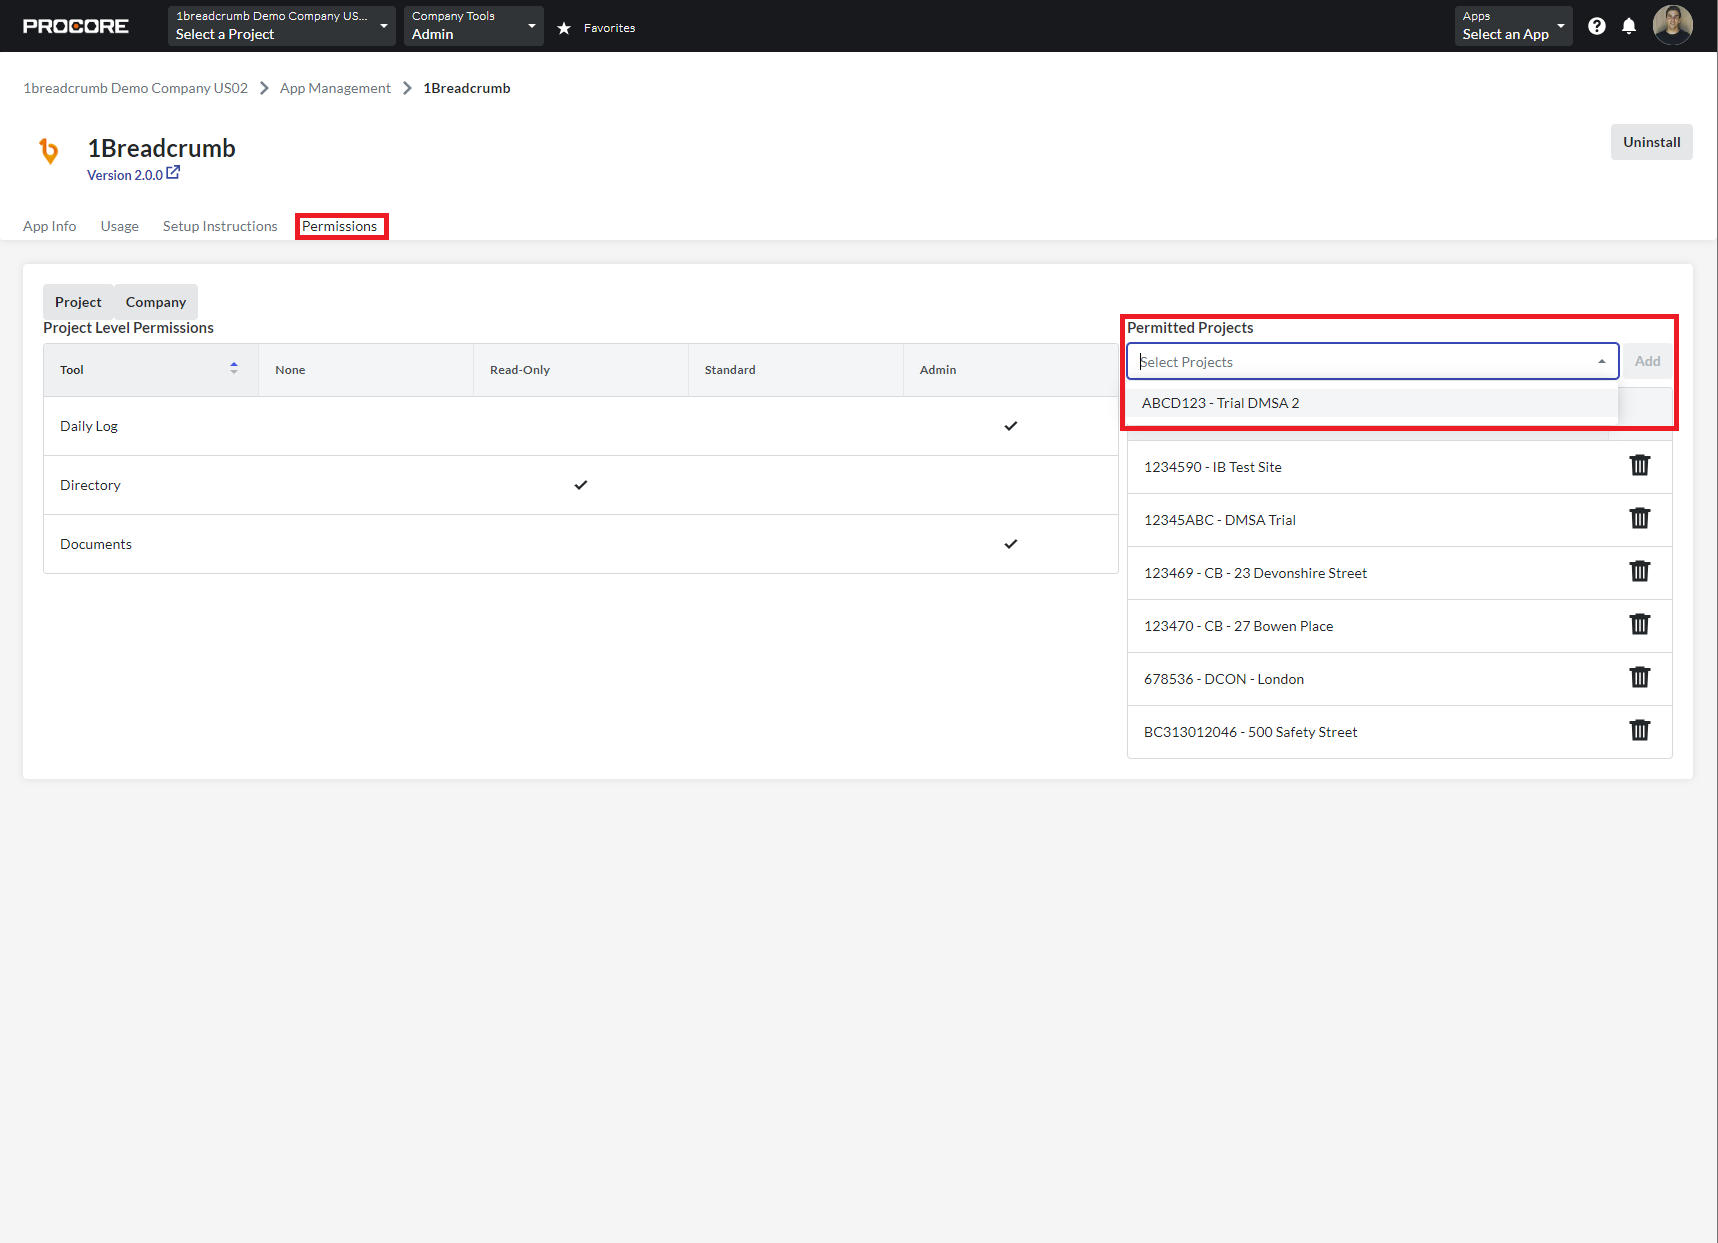Switch to the Setup Instructions tab

219,225
